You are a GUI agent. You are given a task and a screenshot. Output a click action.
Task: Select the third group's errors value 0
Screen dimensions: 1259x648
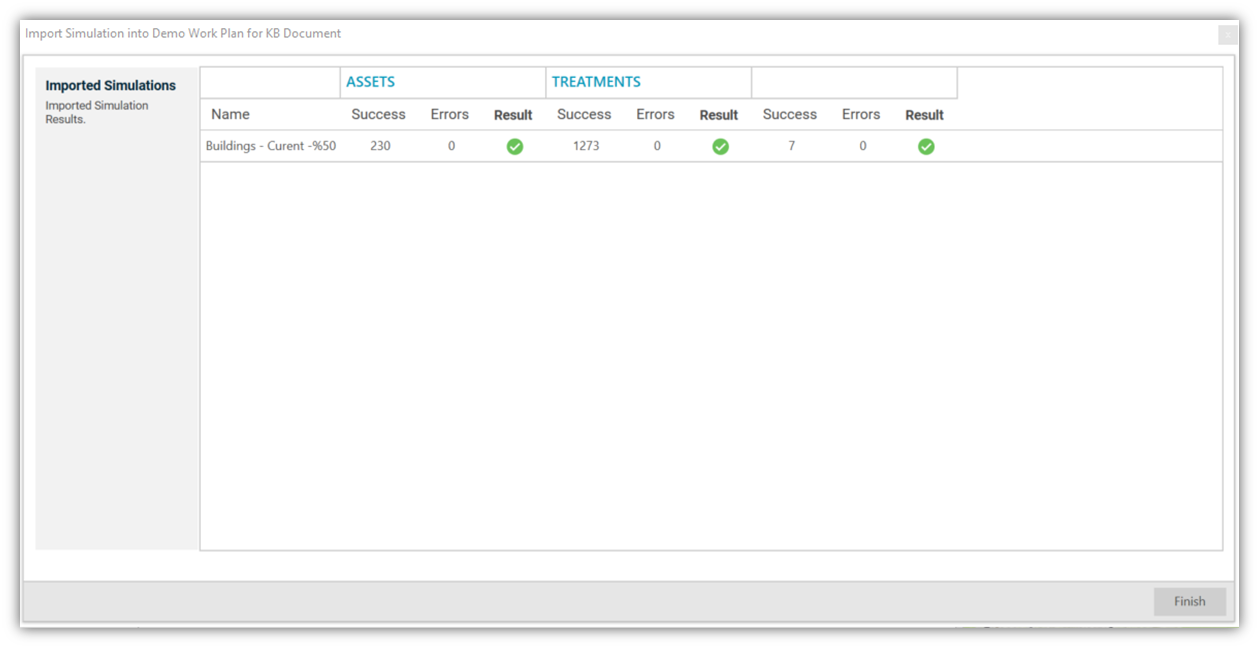tap(863, 146)
